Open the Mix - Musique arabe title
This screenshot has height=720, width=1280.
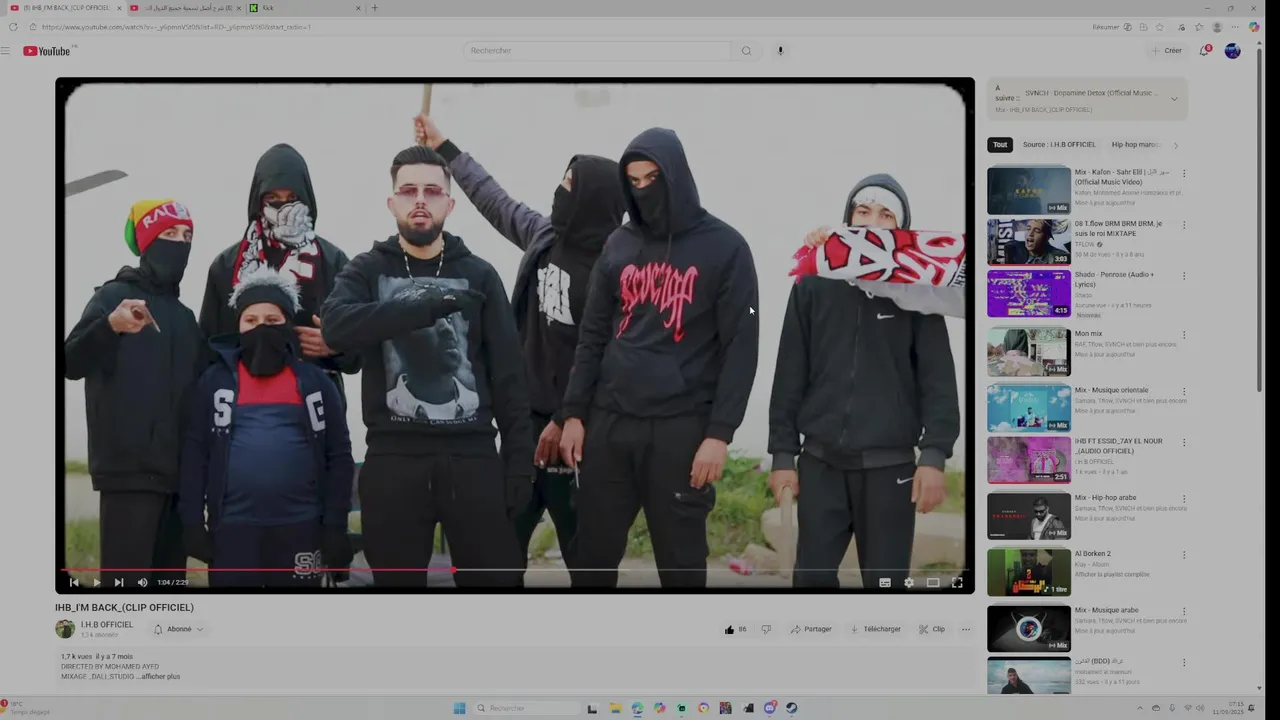click(1106, 610)
